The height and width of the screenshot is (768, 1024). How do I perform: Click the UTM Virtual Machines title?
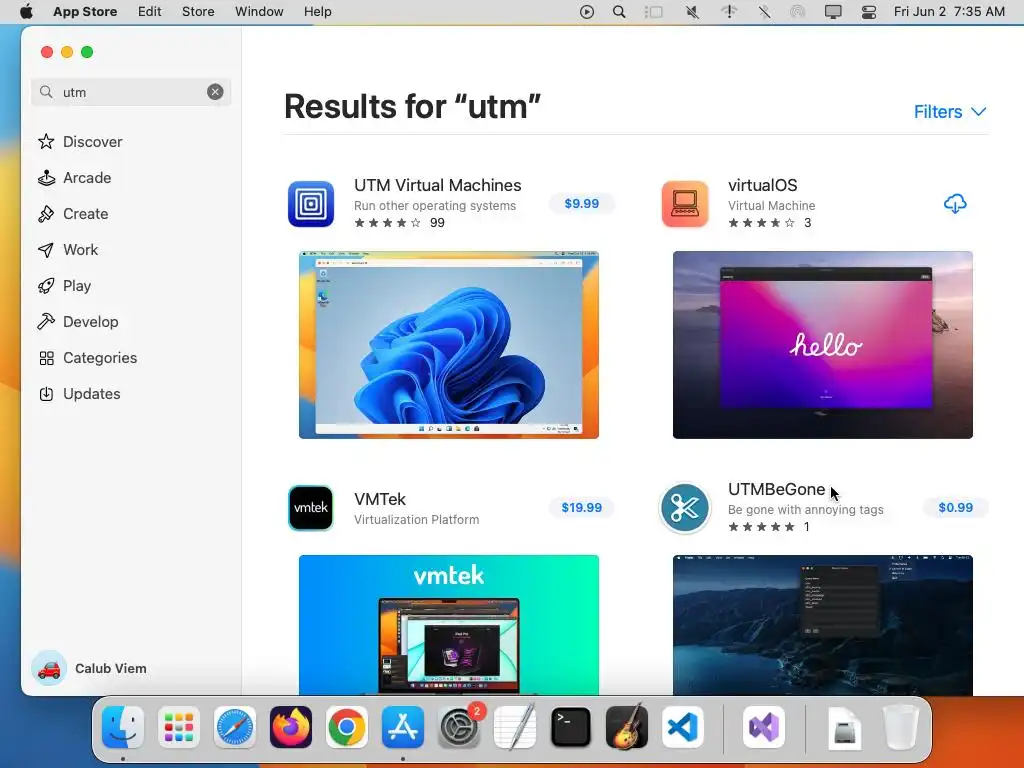pyautogui.click(x=438, y=185)
